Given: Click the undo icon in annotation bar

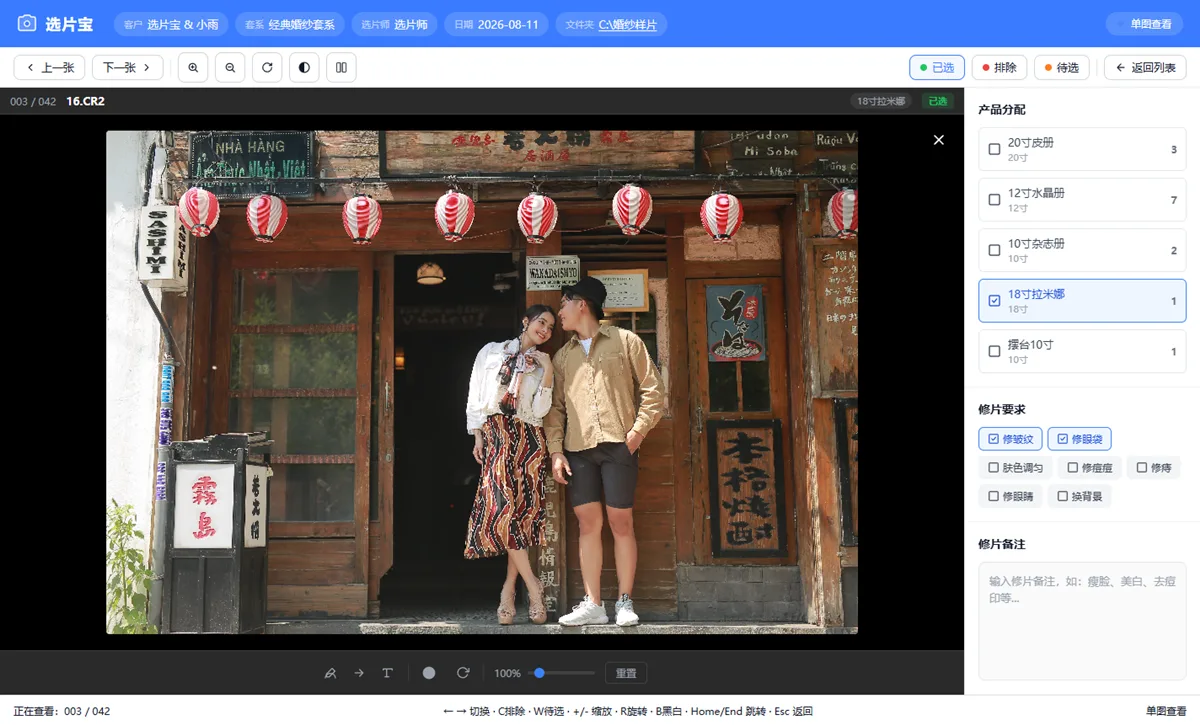Looking at the screenshot, I should click(463, 673).
